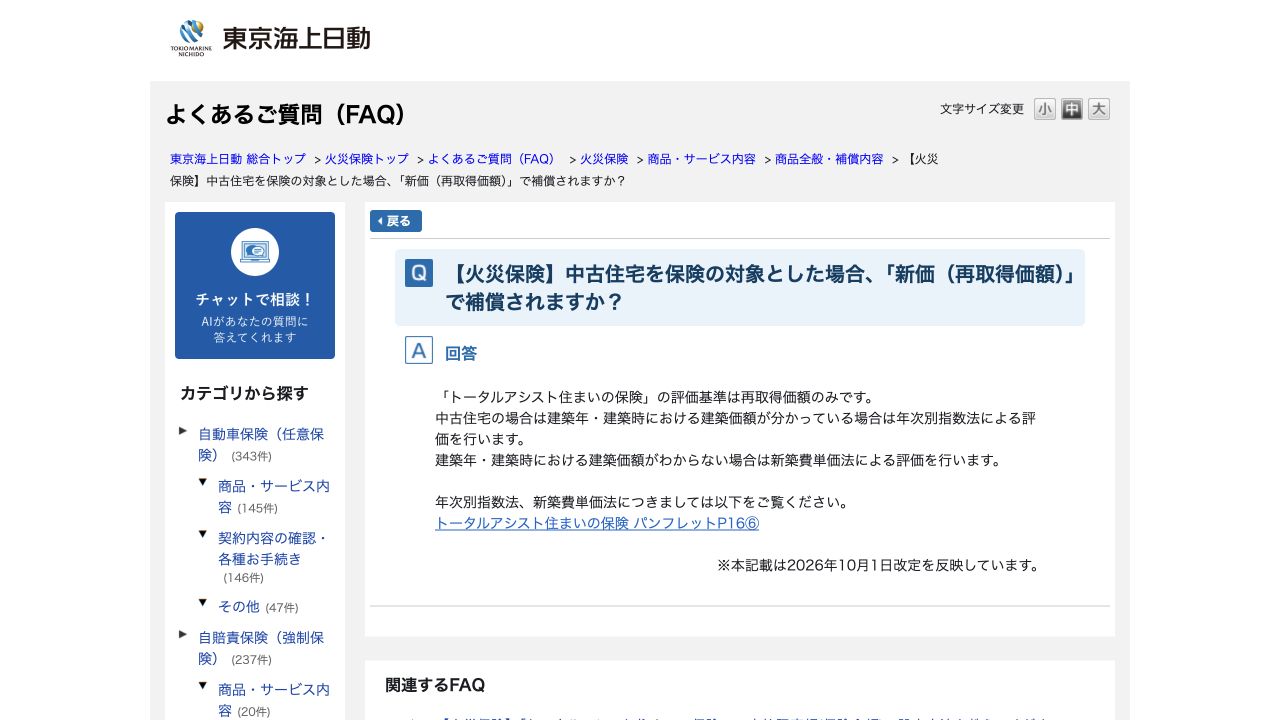This screenshot has width=1280, height=720.
Task: Expand arrow beside 自賠責保険（強制保険）
Action: 183,633
